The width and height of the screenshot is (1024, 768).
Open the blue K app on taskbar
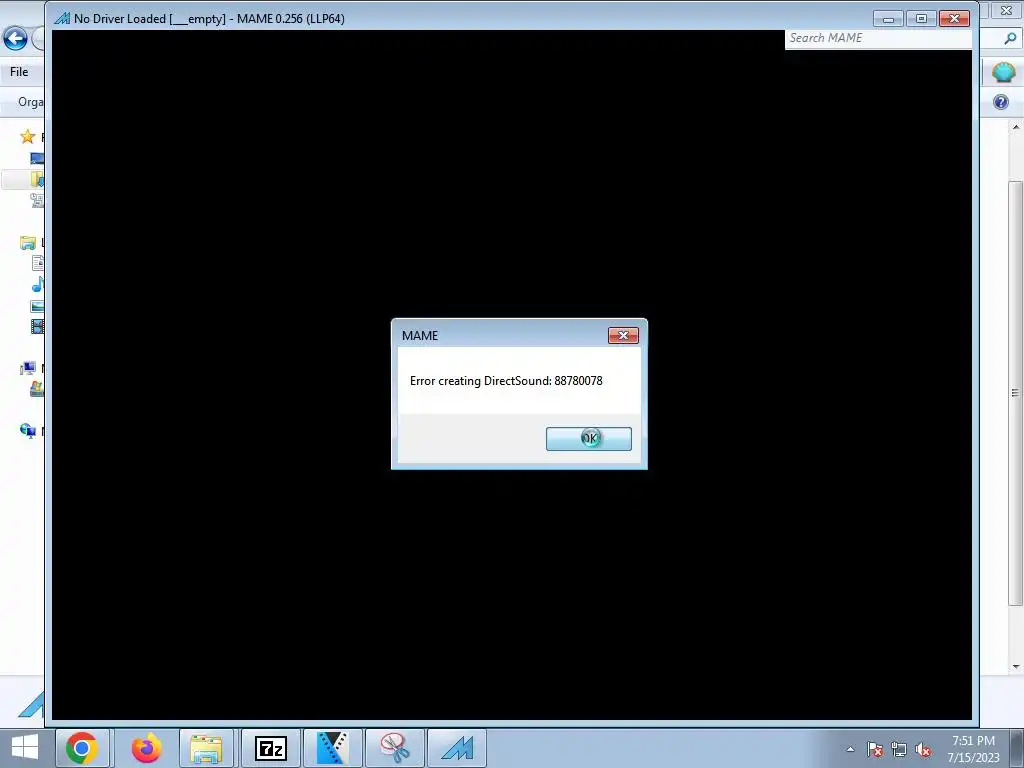(332, 748)
